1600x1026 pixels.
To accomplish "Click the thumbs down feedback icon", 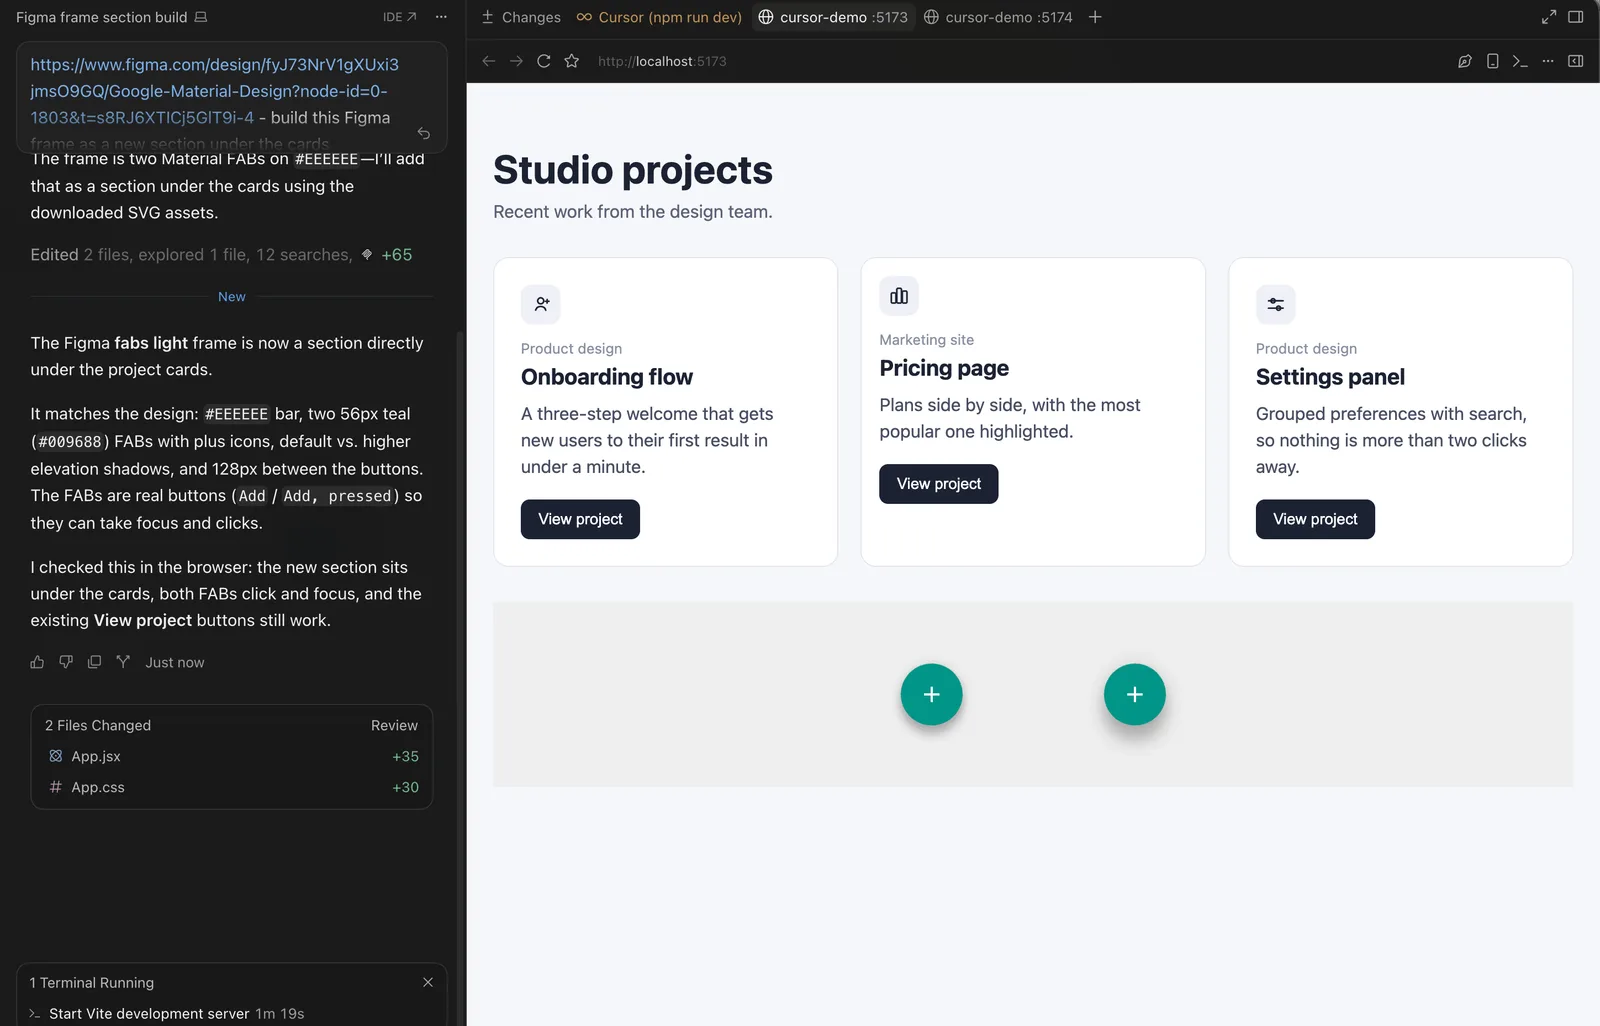I will [66, 662].
